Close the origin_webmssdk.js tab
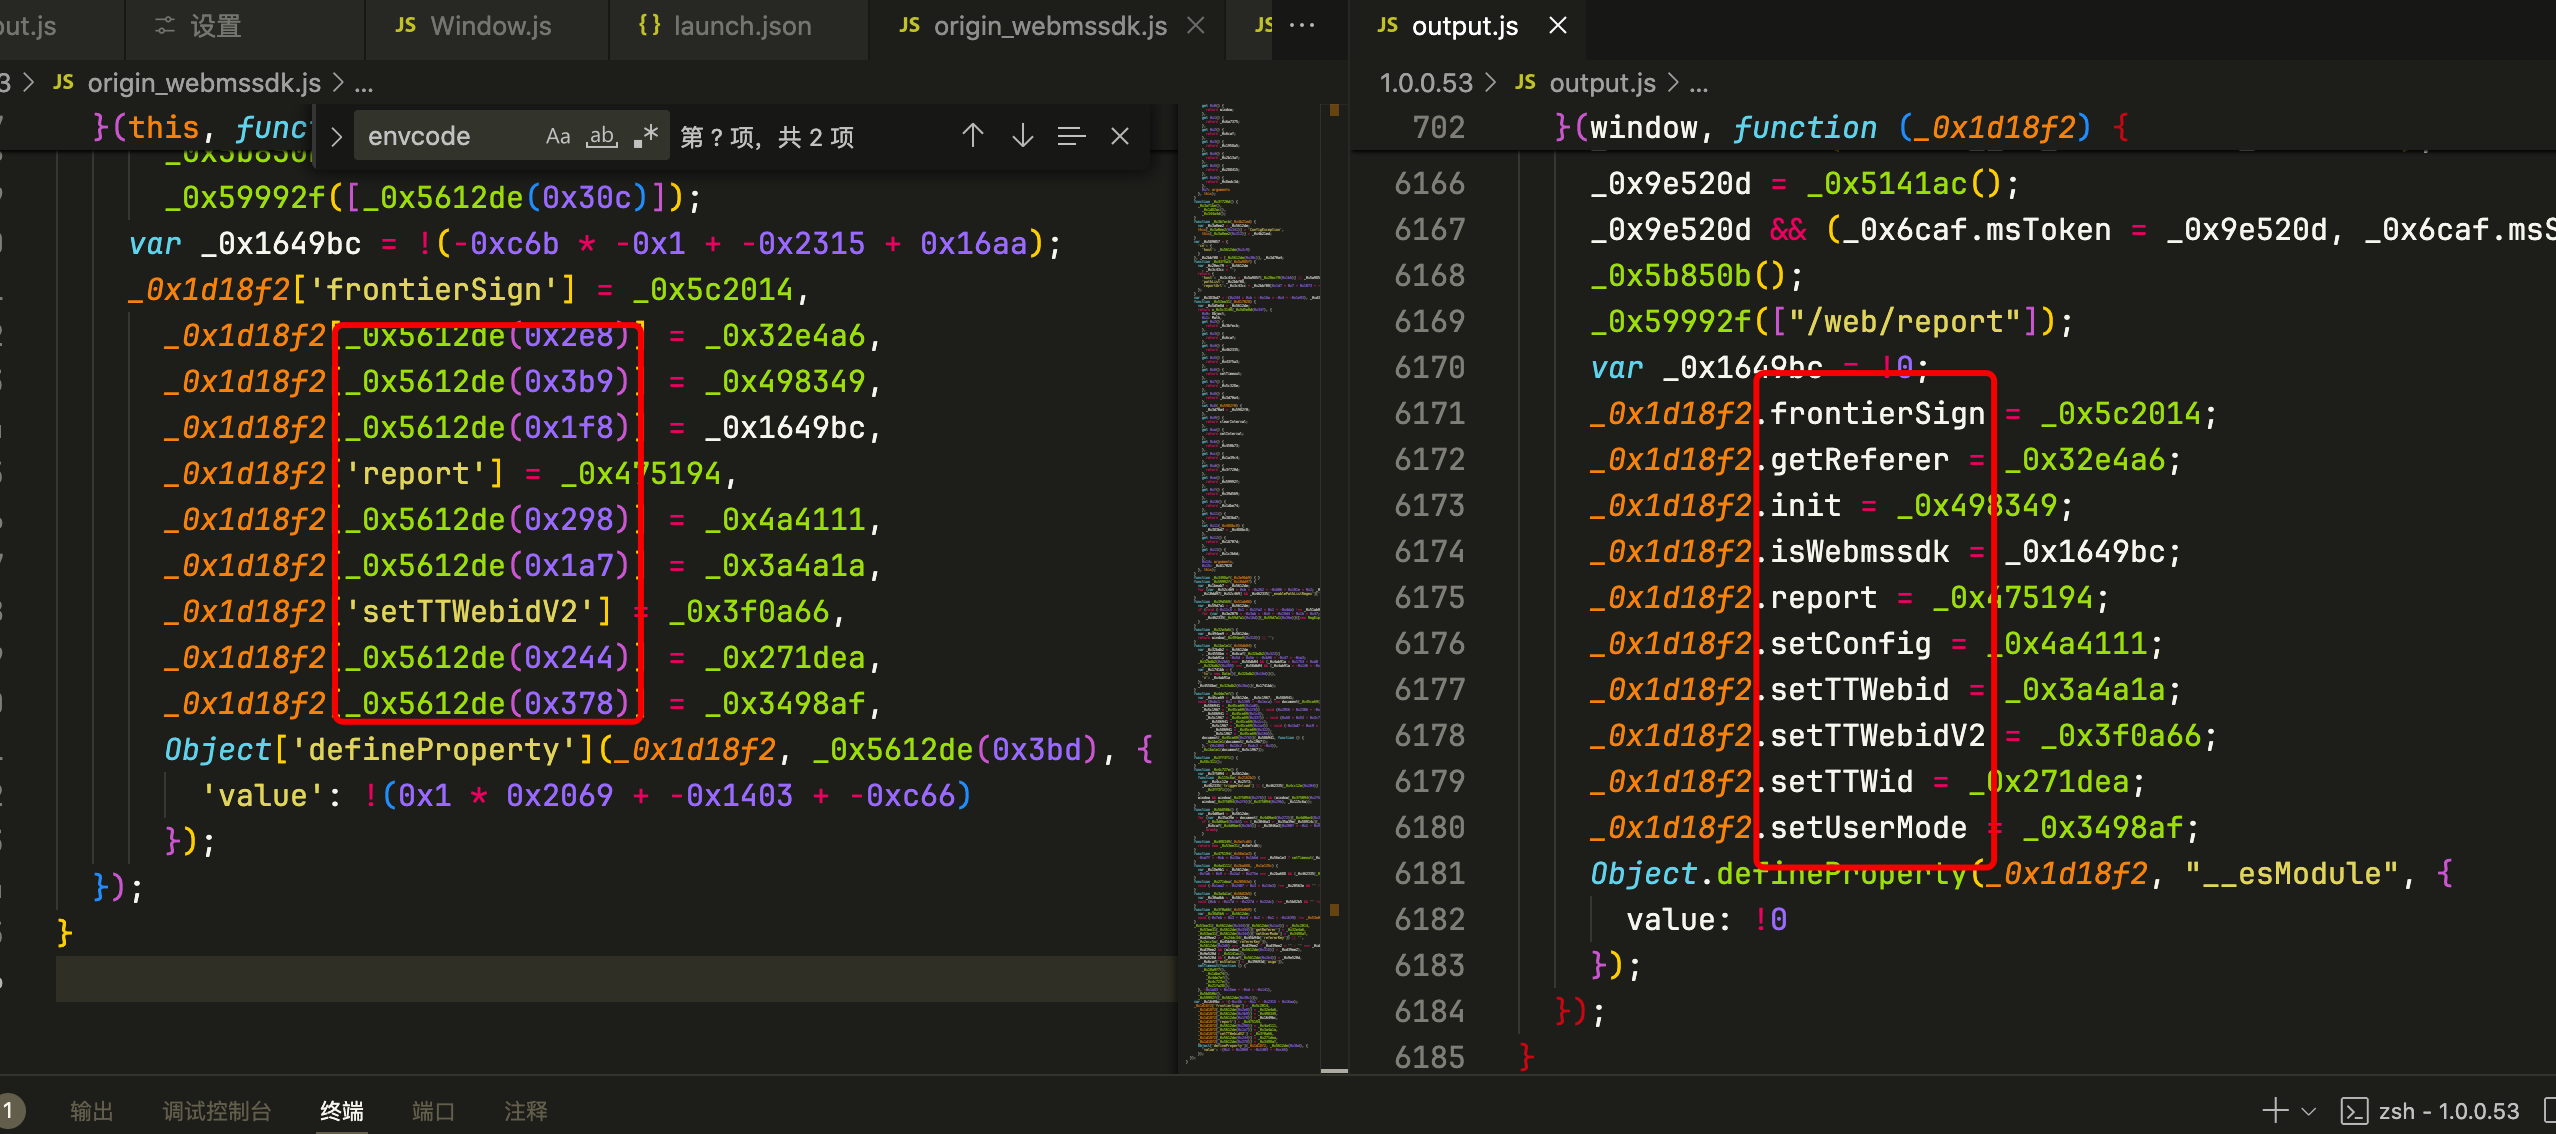The width and height of the screenshot is (2556, 1134). pos(1196,26)
